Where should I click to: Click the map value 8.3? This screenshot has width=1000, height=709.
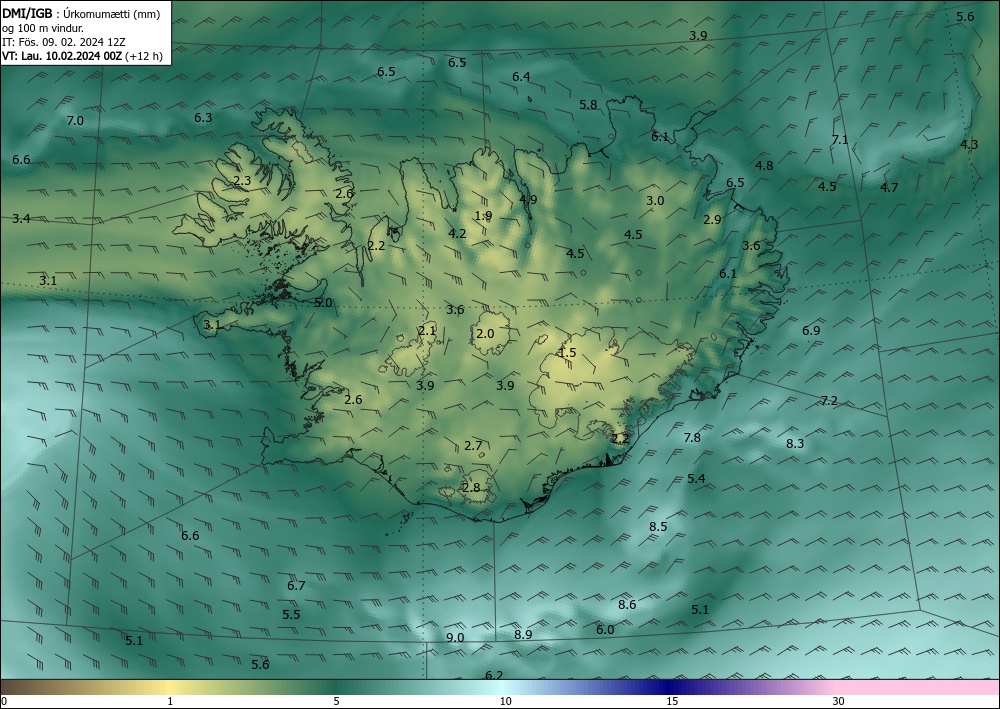click(x=795, y=444)
